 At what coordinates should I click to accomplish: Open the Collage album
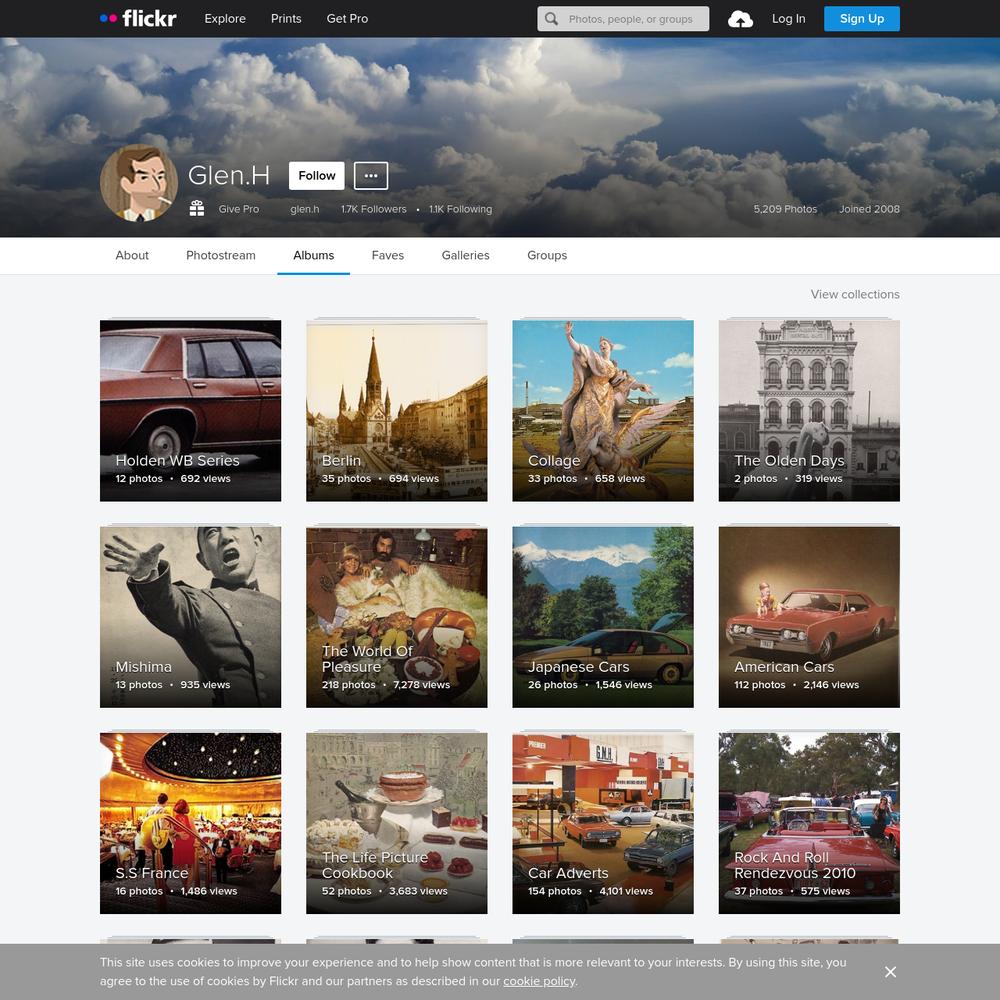[x=603, y=411]
